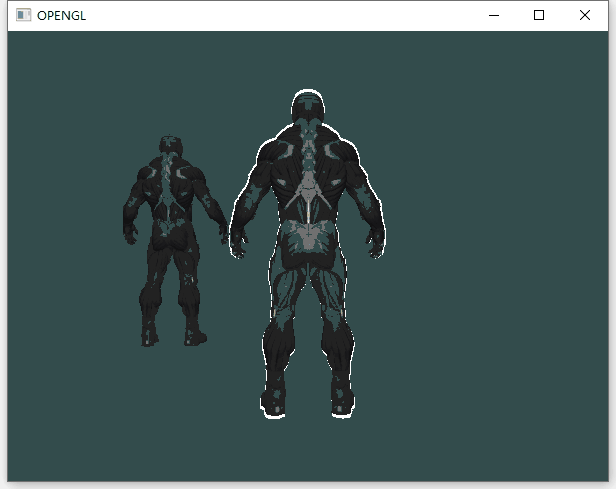This screenshot has width=616, height=489.
Task: Click the left hand of the smaller model
Action: tap(130, 234)
